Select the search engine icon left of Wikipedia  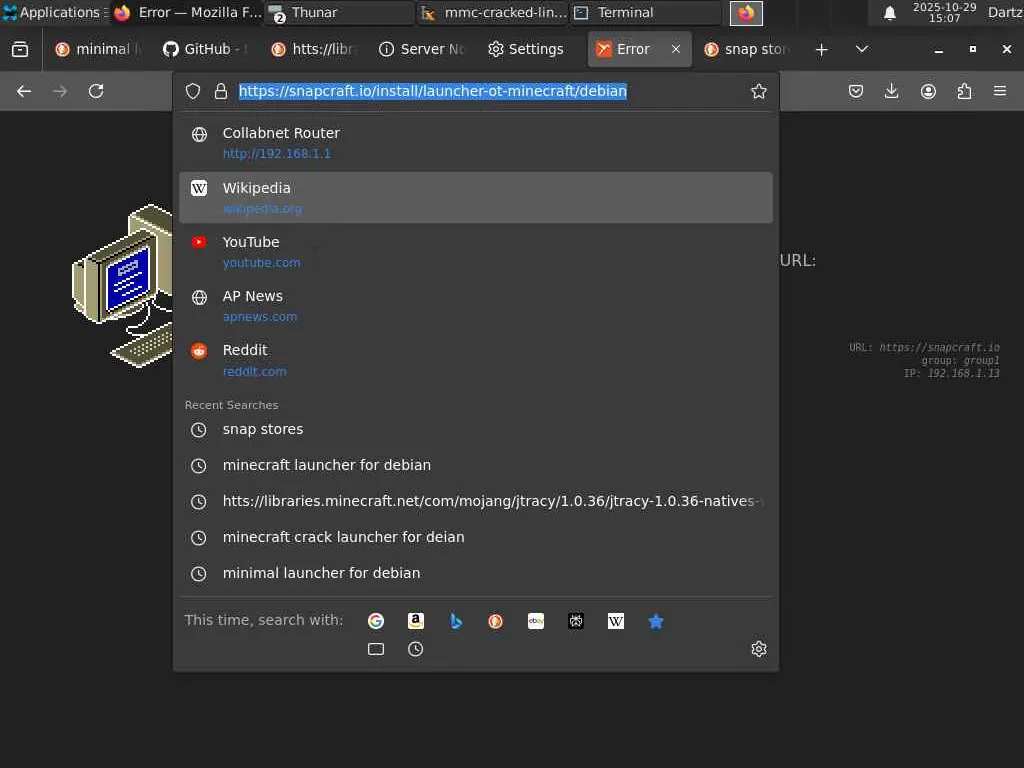click(576, 621)
